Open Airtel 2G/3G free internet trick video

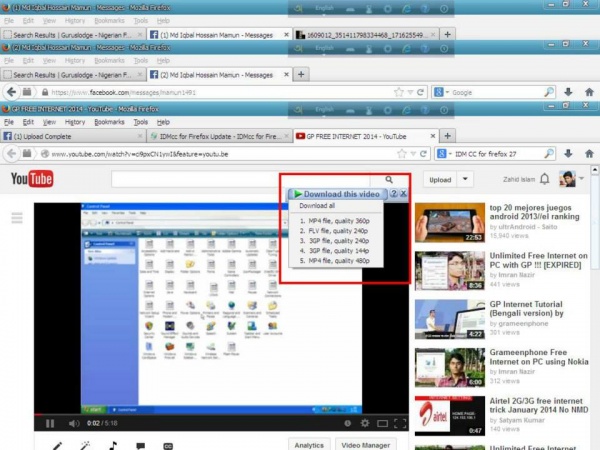coord(539,405)
